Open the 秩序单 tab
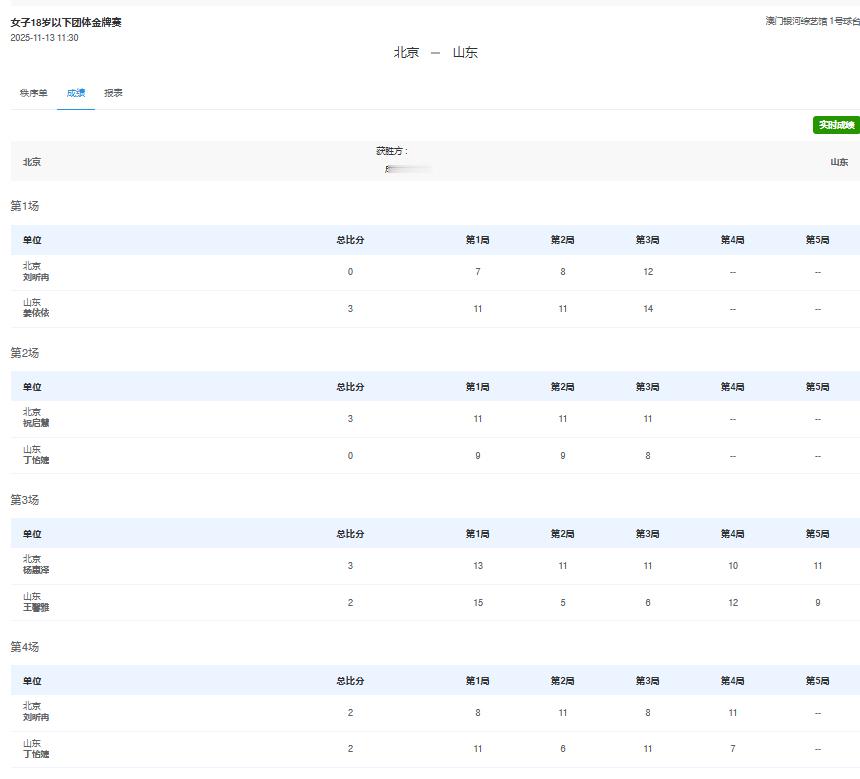860x779 pixels. 33,93
